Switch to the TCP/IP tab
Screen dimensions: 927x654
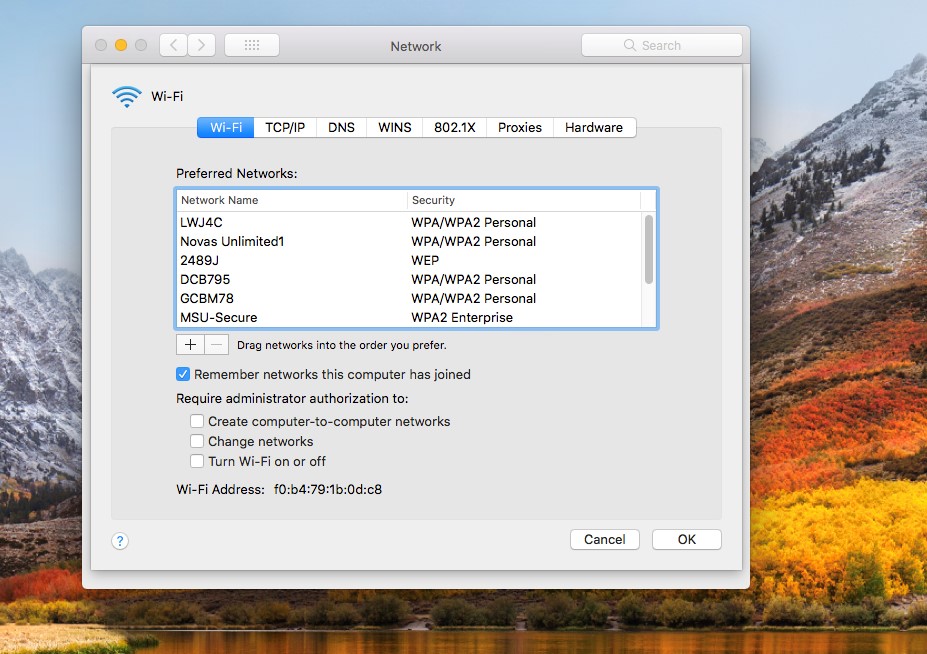[x=285, y=127]
